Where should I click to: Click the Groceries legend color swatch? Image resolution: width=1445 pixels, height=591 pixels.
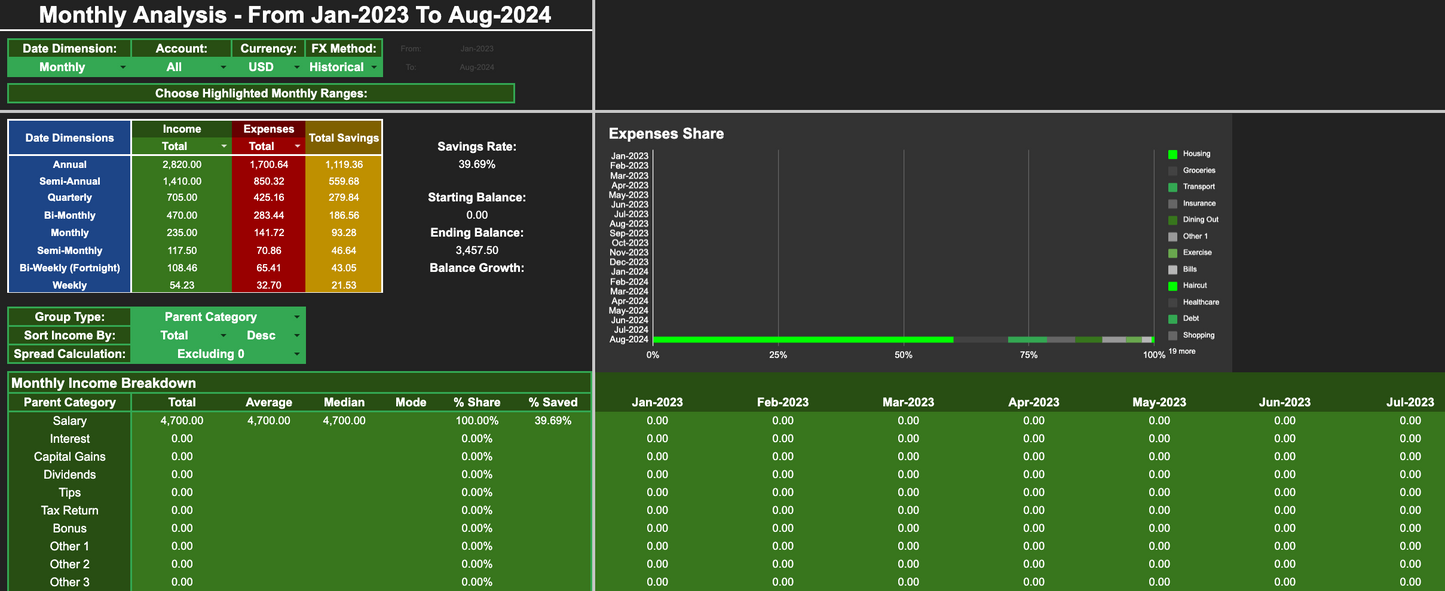click(x=1172, y=171)
